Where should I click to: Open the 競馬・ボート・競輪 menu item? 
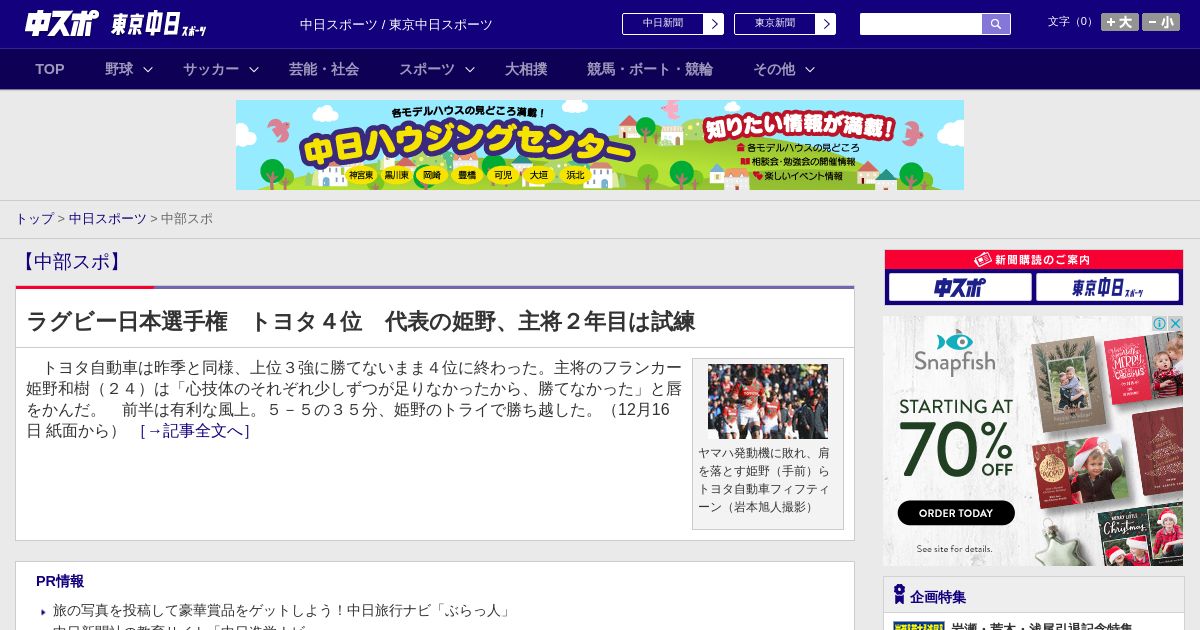click(650, 69)
